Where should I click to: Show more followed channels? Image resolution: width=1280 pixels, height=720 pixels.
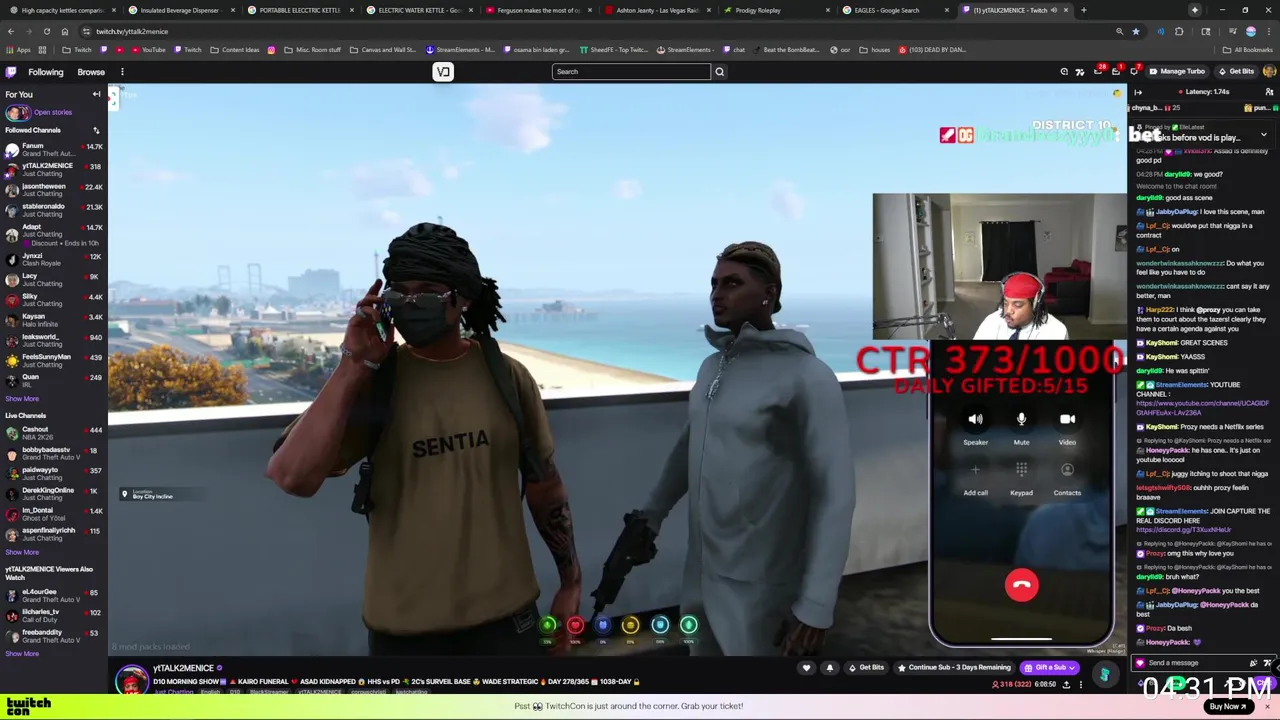pos(22,399)
